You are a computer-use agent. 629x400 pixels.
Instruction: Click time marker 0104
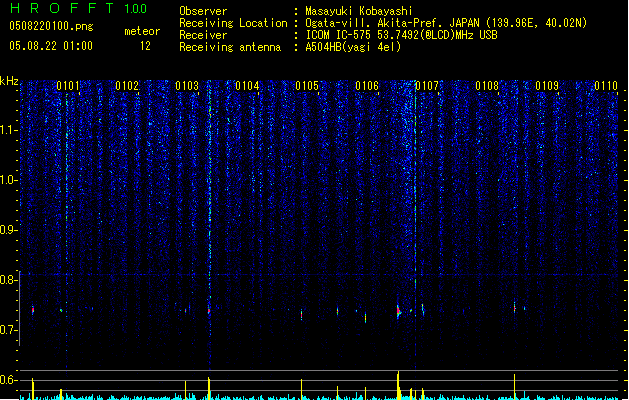pyautogui.click(x=247, y=86)
